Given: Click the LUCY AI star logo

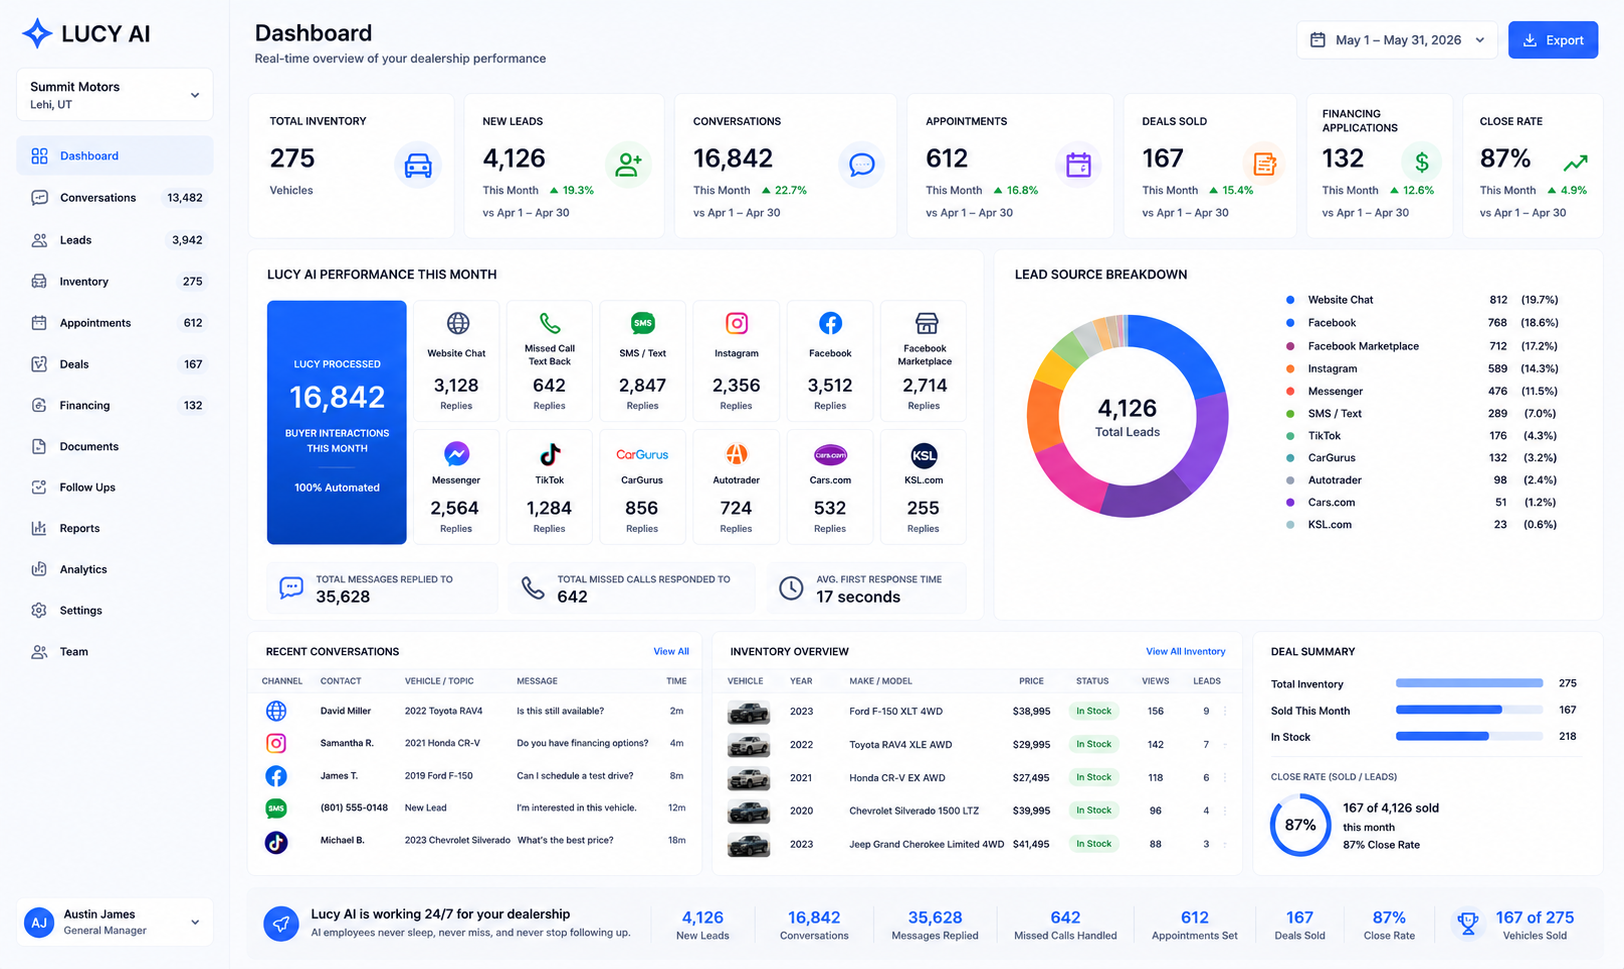Looking at the screenshot, I should 37,33.
